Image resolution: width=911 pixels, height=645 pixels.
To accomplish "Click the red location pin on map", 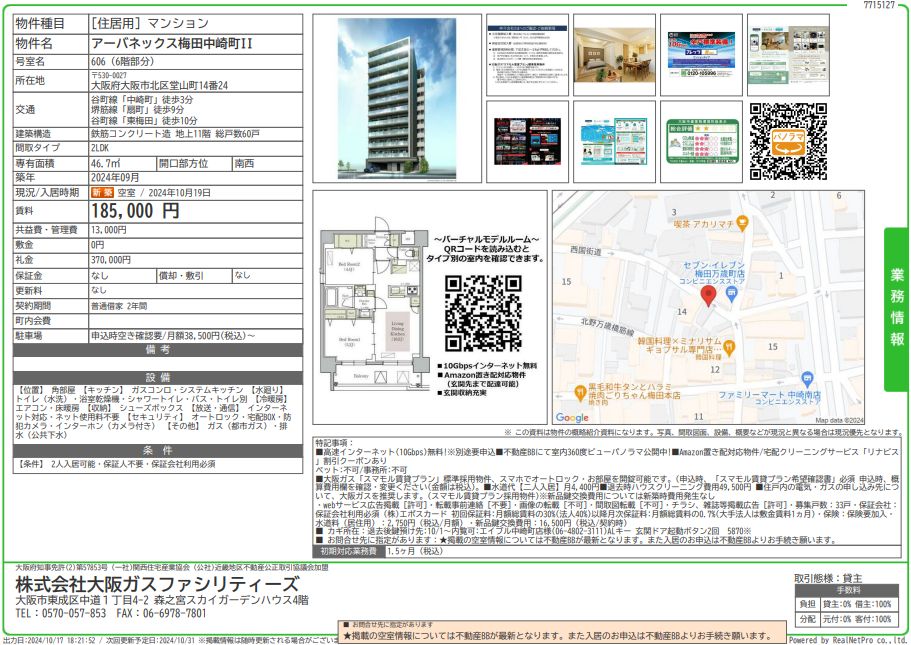I will point(708,296).
